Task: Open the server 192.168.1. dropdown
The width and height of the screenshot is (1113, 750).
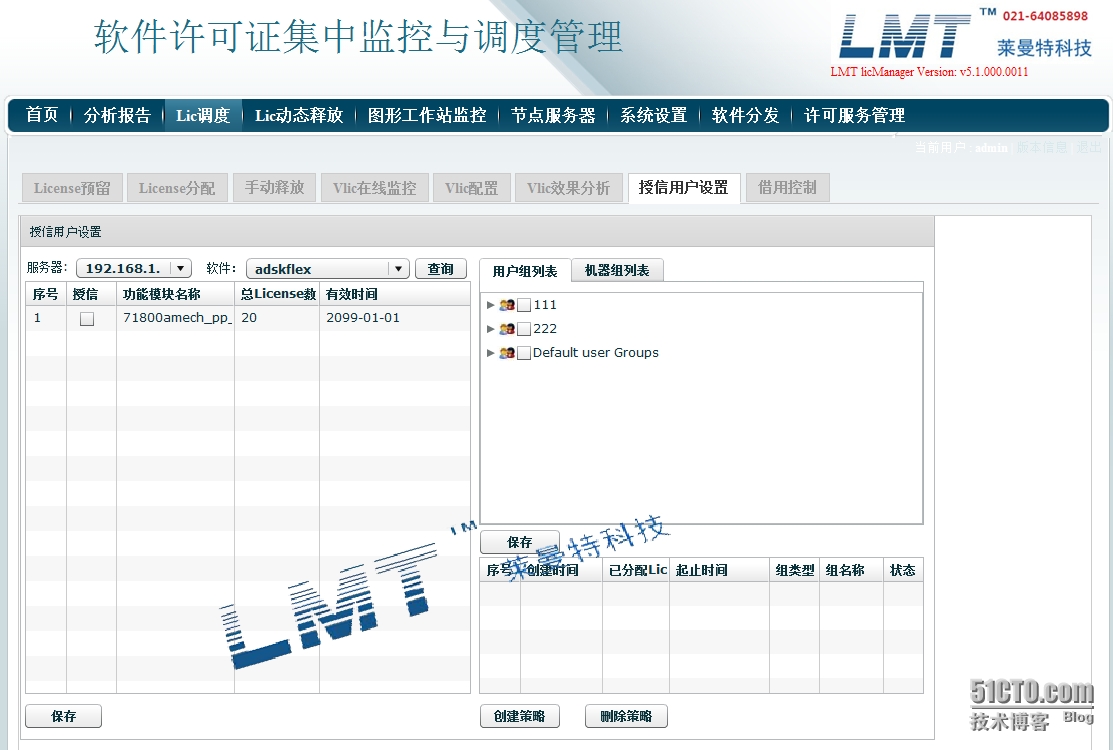Action: click(180, 268)
